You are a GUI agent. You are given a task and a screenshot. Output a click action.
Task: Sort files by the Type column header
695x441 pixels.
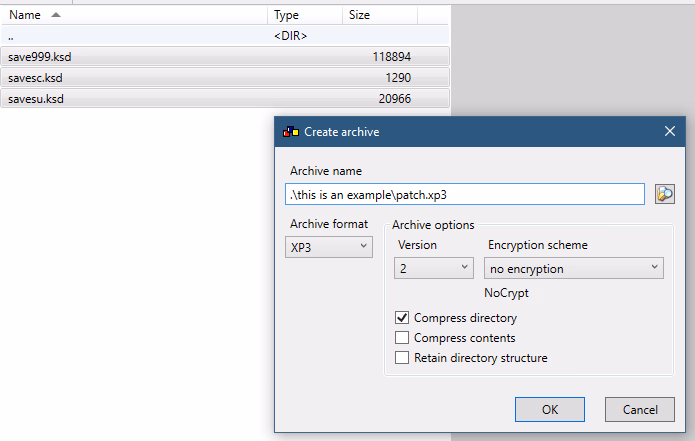(x=287, y=16)
